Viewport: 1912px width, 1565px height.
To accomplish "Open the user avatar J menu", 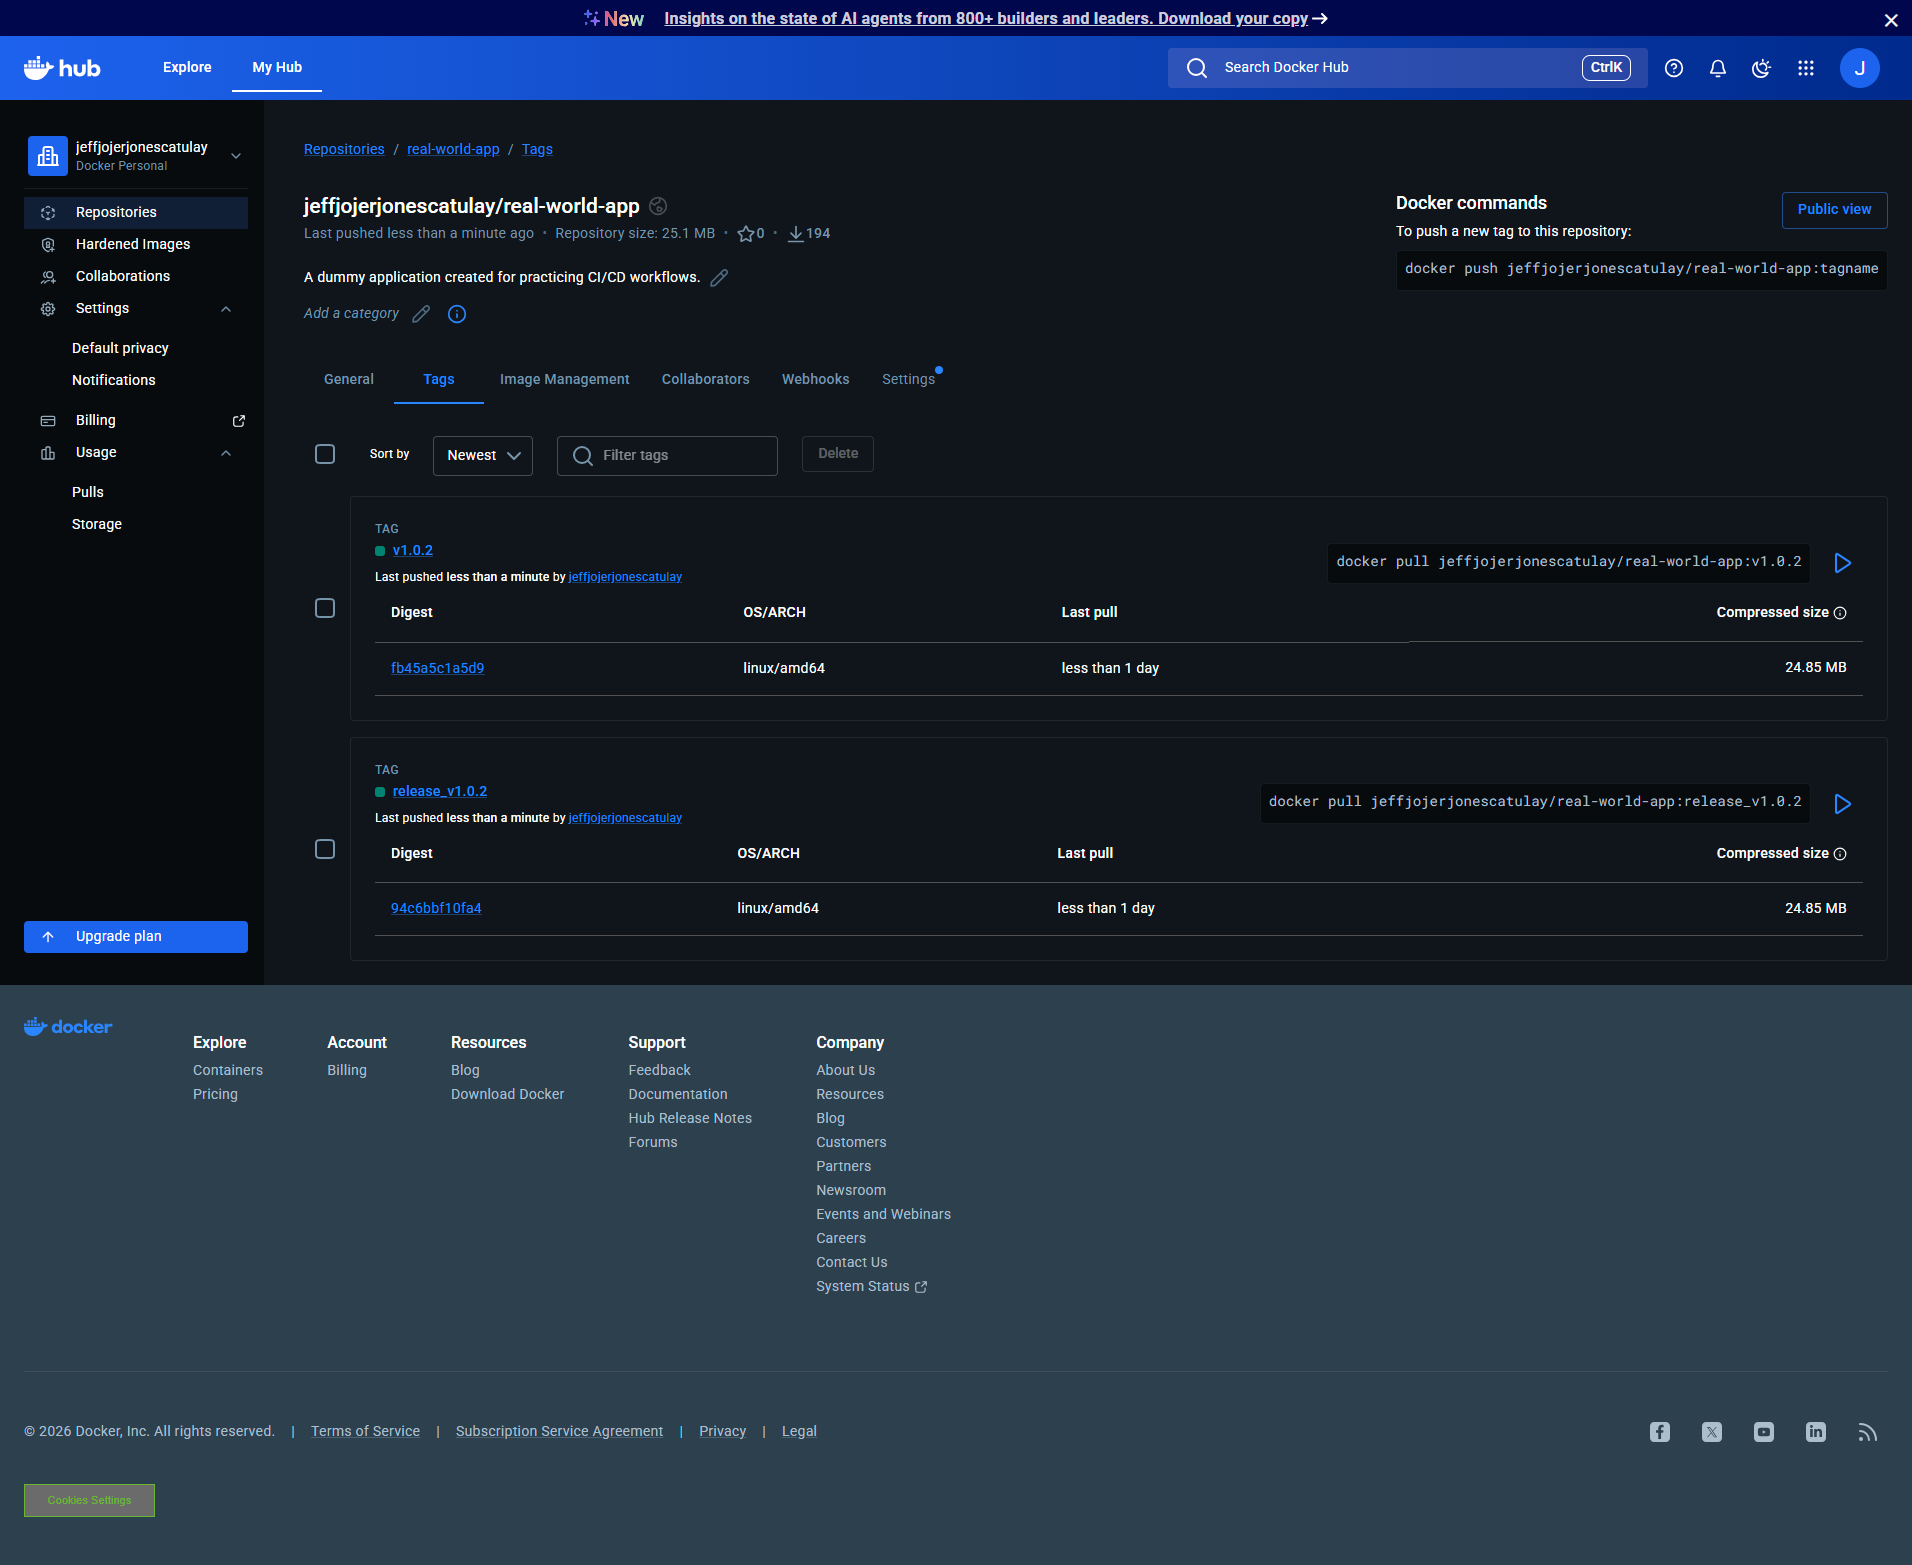I will click(x=1860, y=68).
